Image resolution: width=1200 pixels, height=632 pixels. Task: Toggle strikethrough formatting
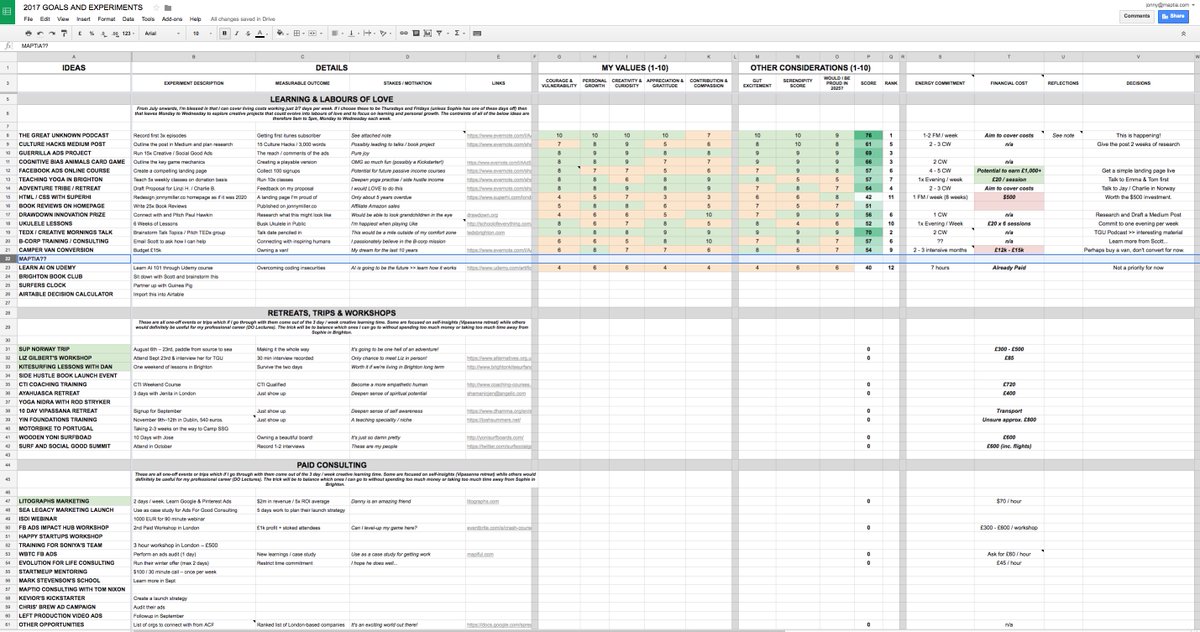tap(248, 33)
